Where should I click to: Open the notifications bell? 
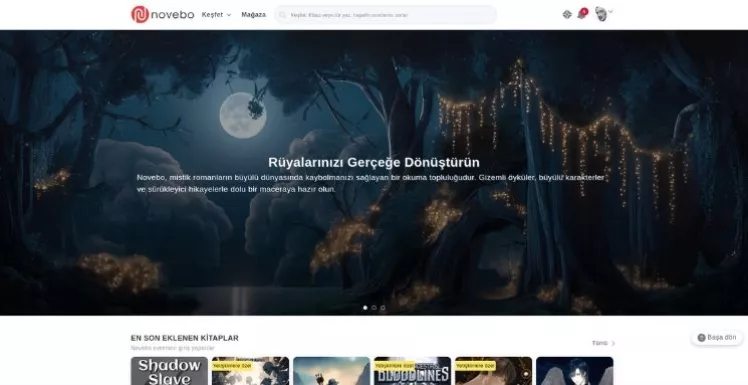[582, 13]
